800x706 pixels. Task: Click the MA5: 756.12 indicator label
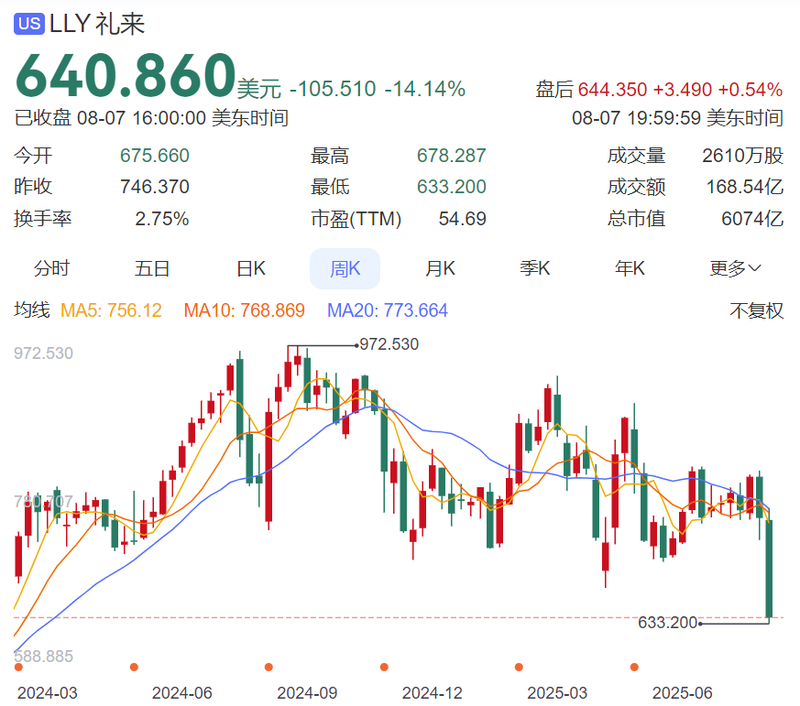coord(111,310)
